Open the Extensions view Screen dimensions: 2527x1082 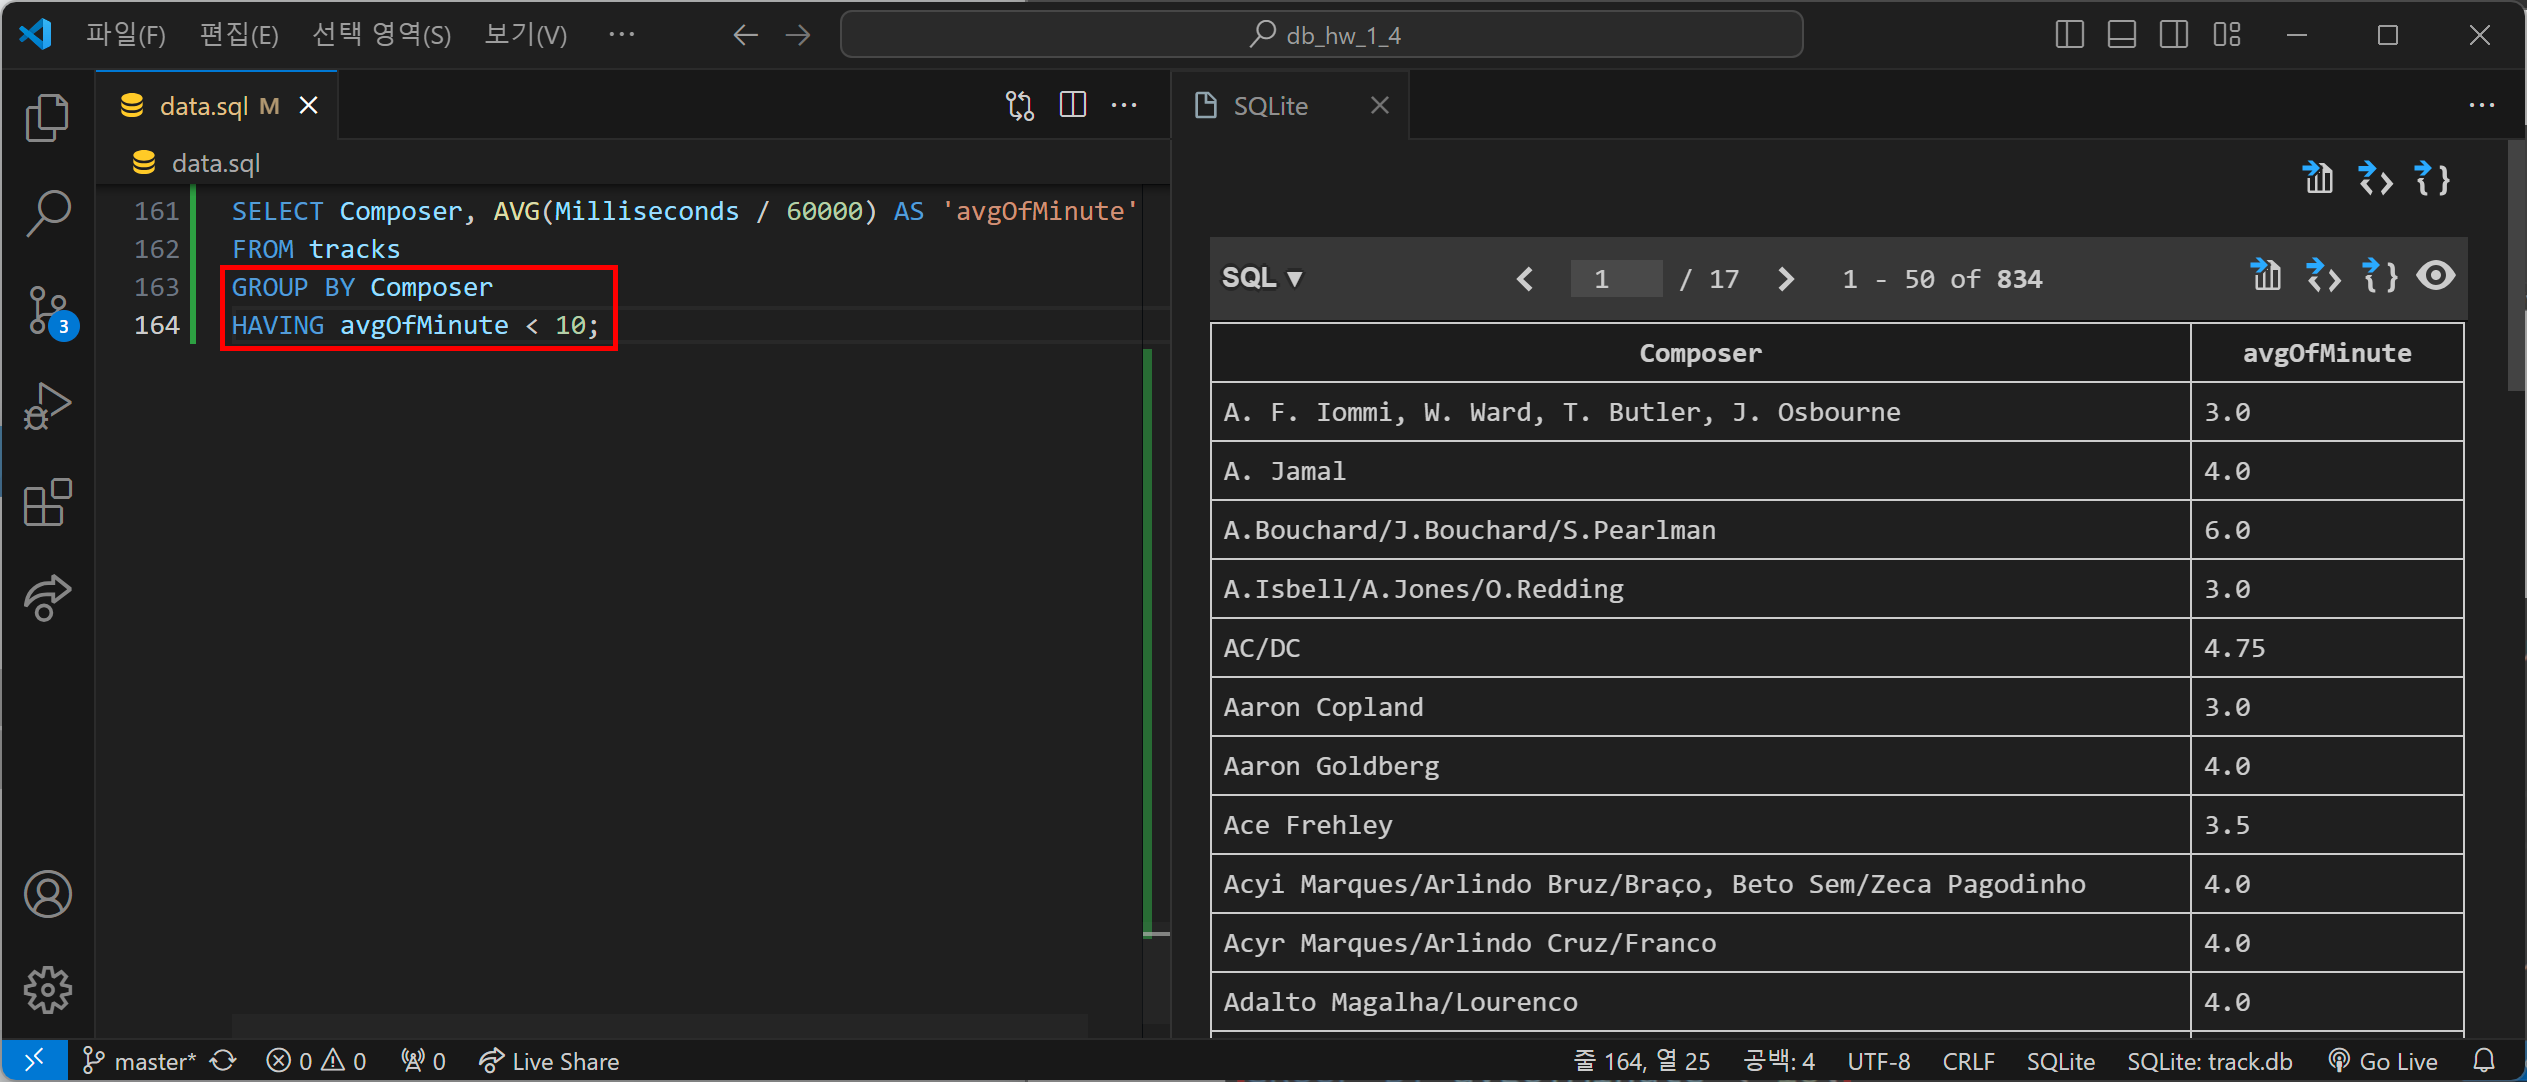click(x=47, y=502)
